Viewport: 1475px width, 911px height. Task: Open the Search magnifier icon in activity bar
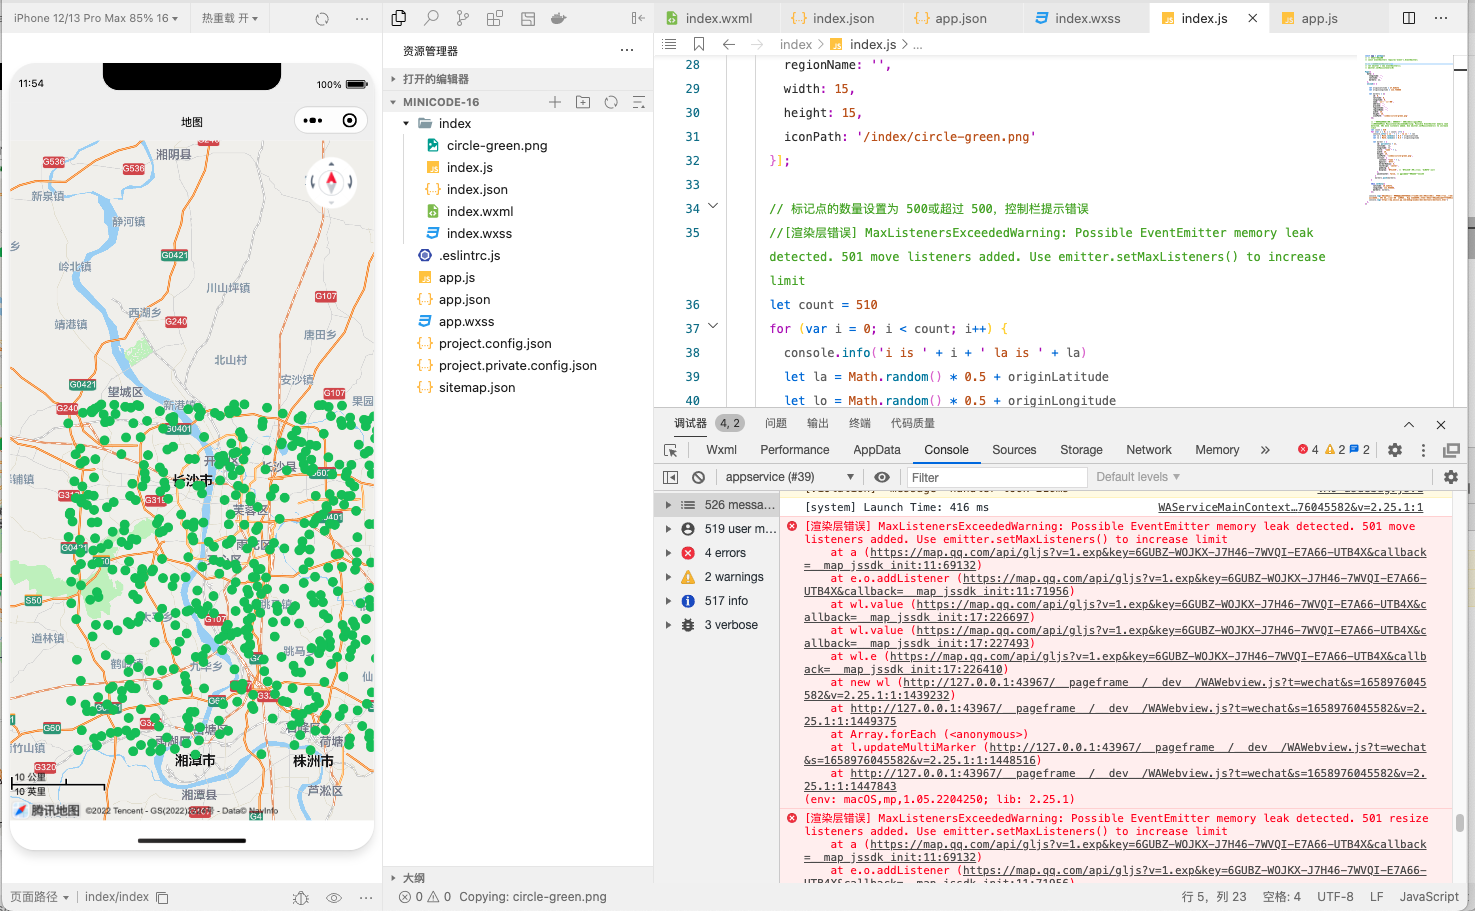(x=431, y=18)
